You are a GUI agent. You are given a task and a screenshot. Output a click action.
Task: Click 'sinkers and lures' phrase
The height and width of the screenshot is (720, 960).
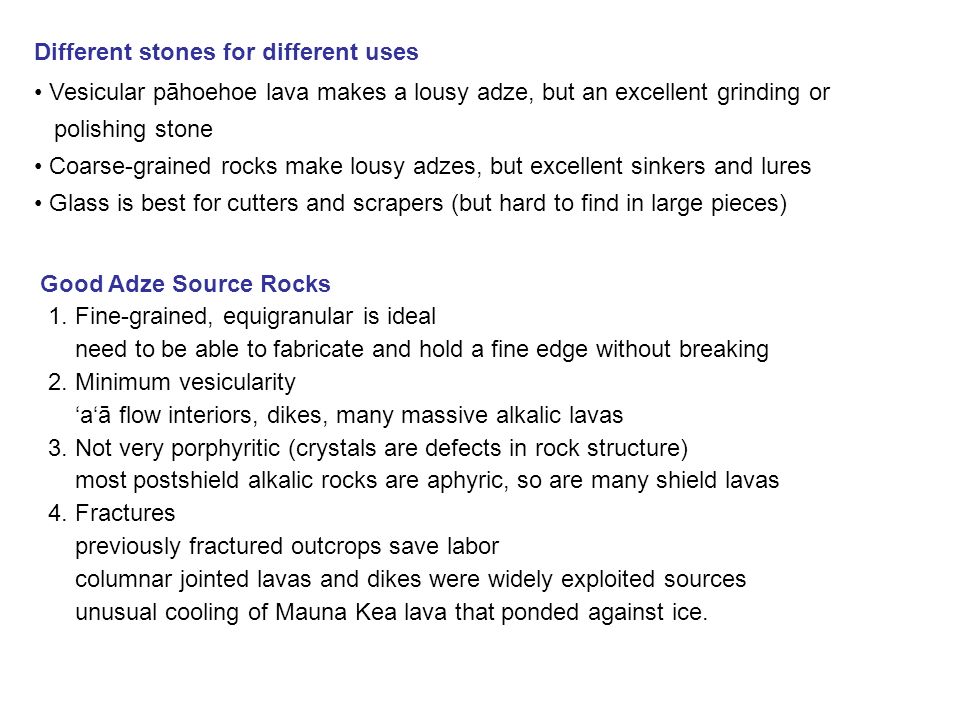point(690,167)
